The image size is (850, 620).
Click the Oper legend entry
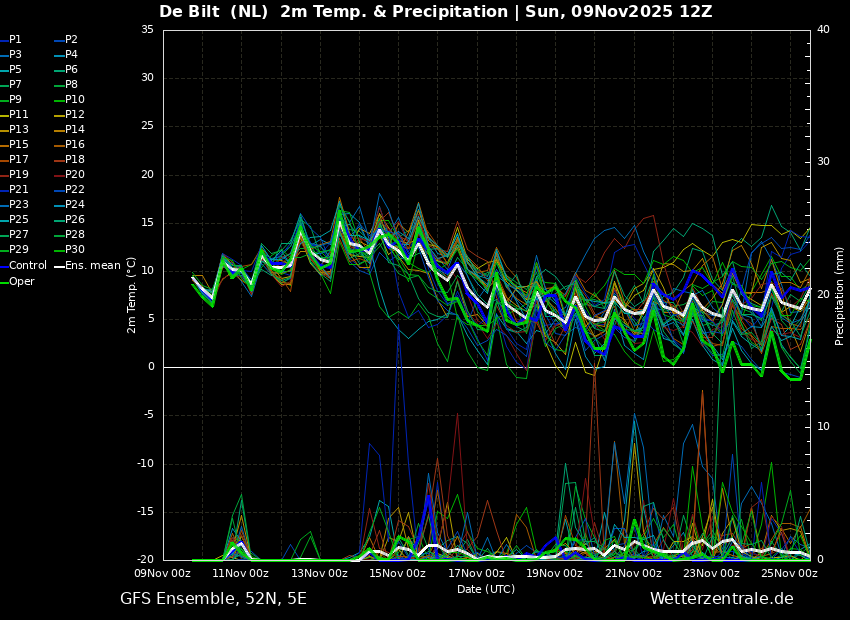[17, 281]
